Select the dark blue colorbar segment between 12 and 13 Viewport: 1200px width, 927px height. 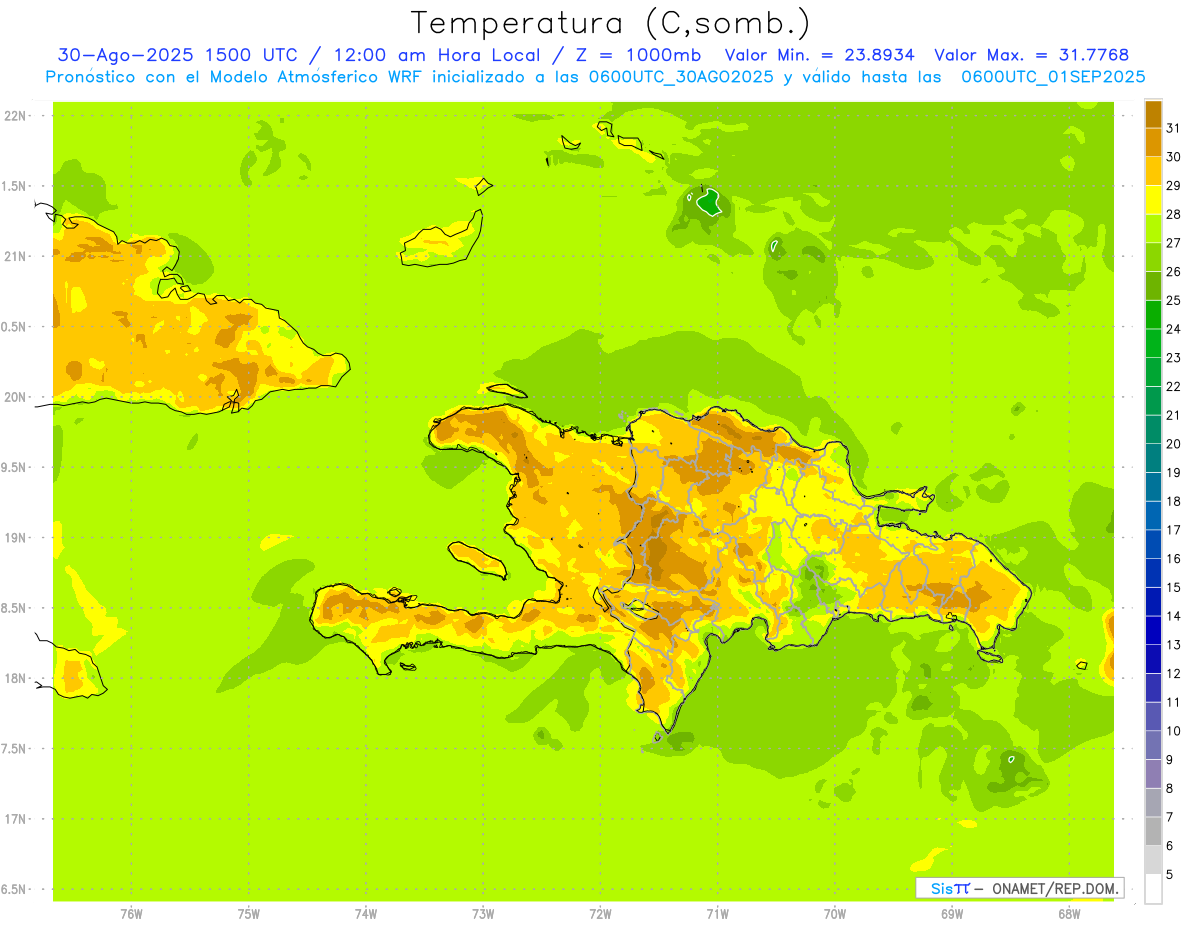1153,659
